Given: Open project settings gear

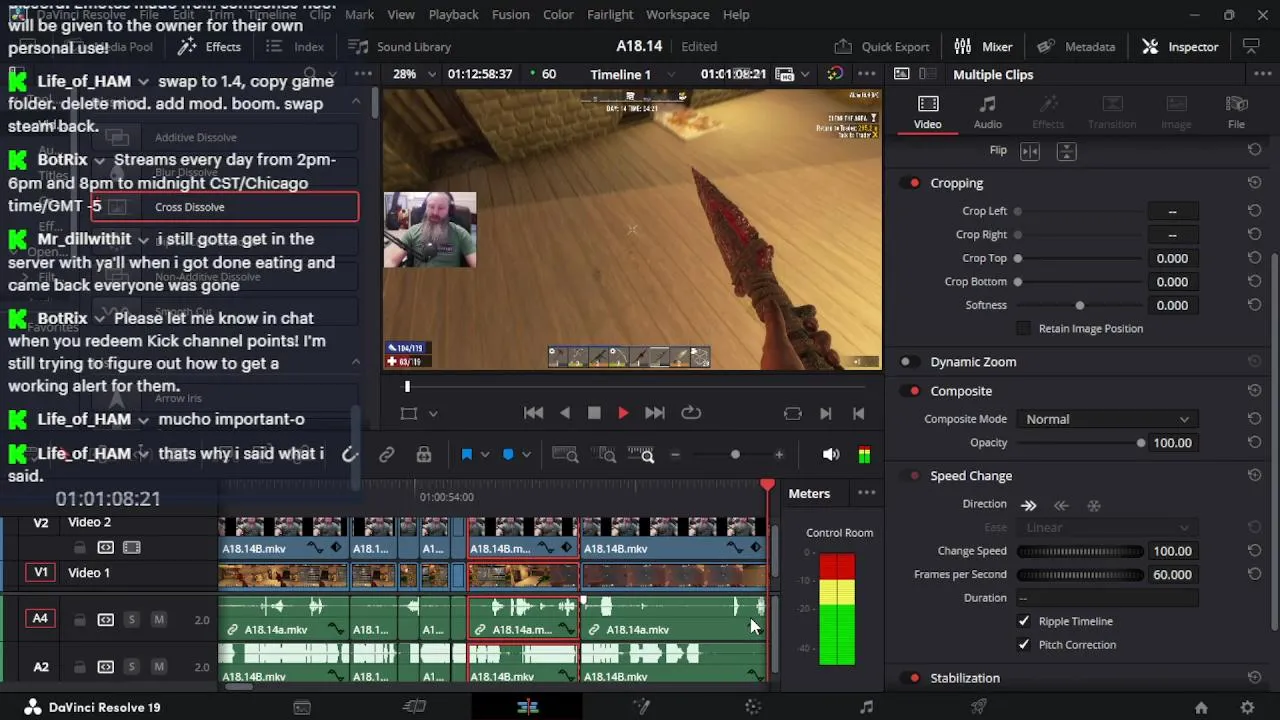Looking at the screenshot, I should tap(1247, 707).
